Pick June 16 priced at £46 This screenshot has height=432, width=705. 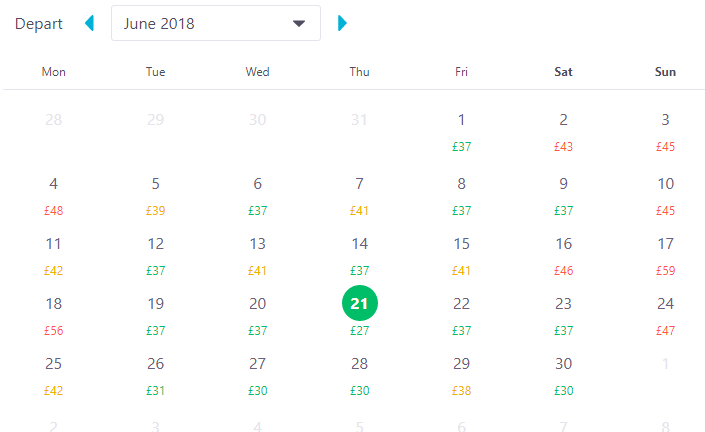tap(563, 254)
